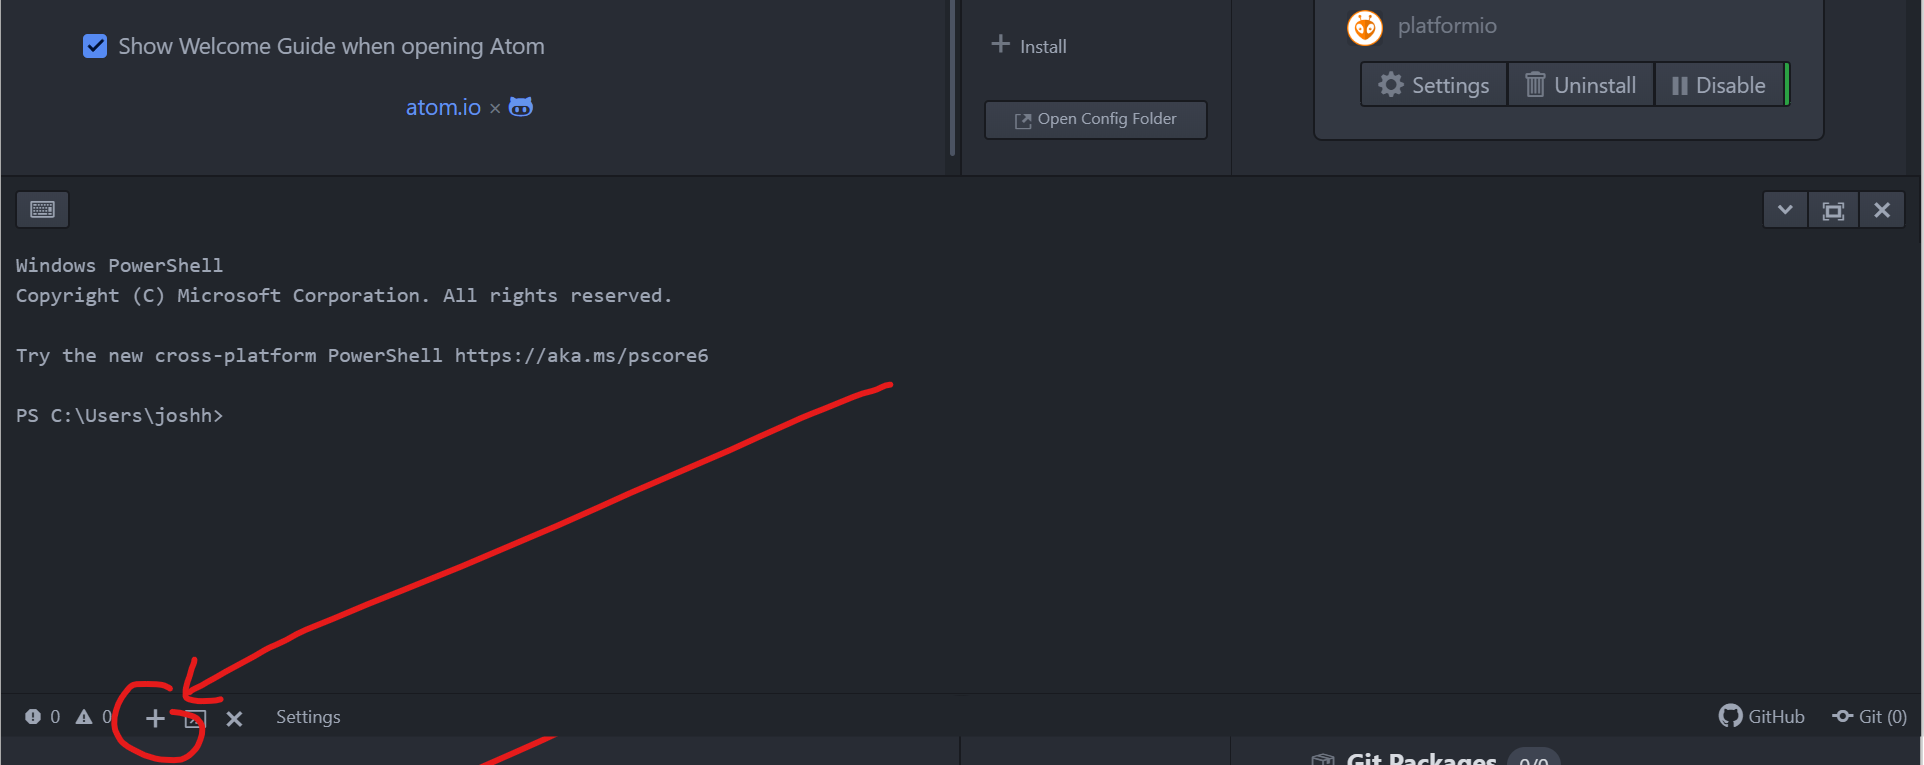Open the Git (0) panel
Viewport: 1924px width, 765px height.
point(1870,717)
